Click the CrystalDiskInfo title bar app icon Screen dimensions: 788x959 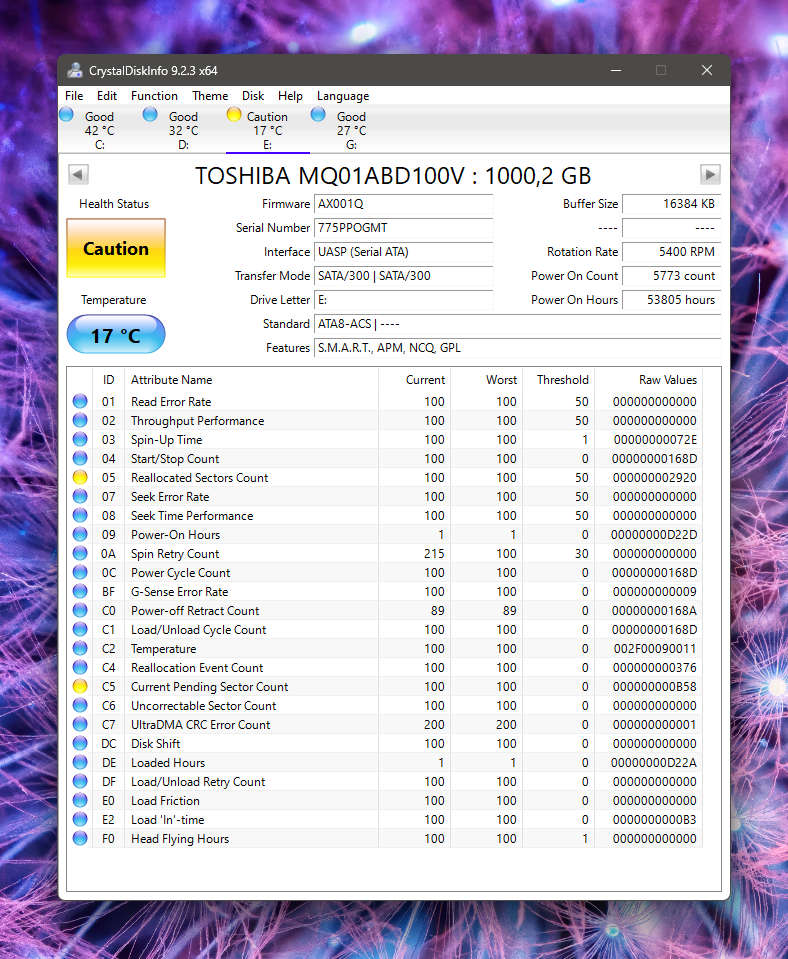click(x=75, y=70)
